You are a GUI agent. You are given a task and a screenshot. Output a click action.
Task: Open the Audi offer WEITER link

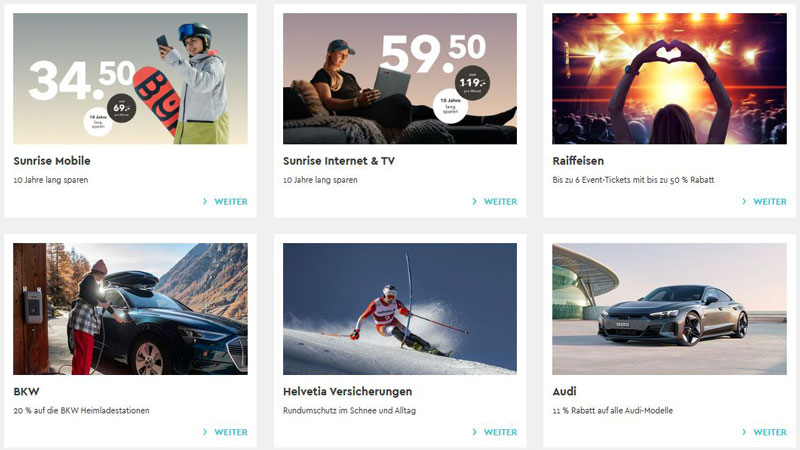[770, 432]
